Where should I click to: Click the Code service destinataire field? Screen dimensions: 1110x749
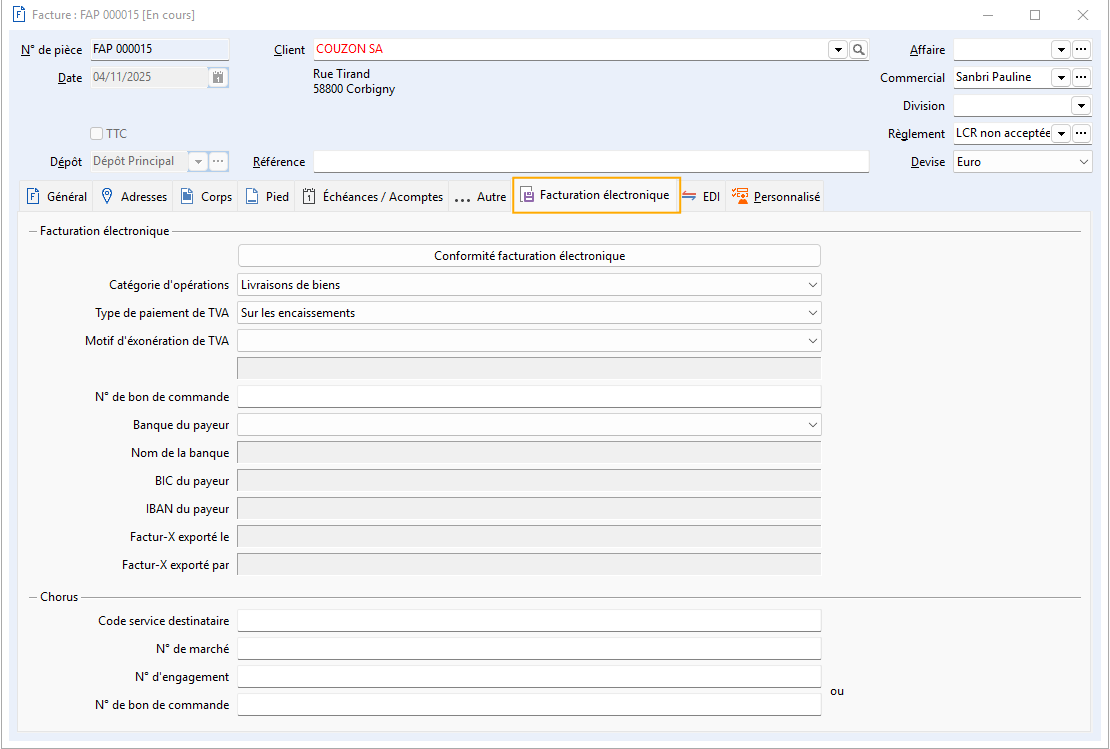[529, 621]
